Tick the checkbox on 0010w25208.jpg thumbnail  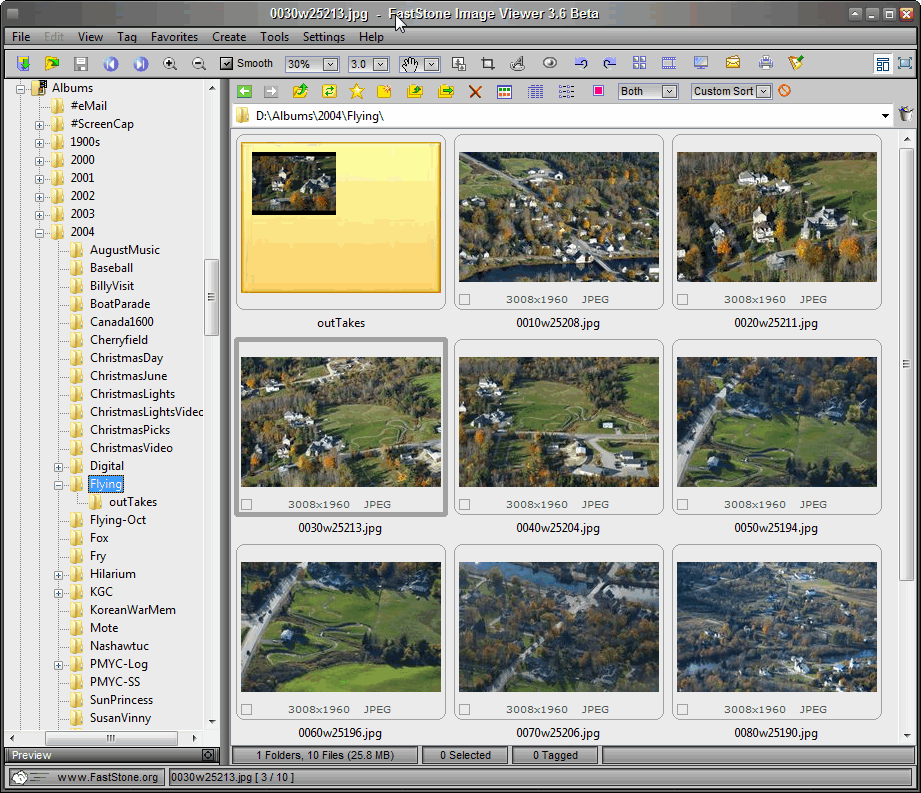coord(465,300)
